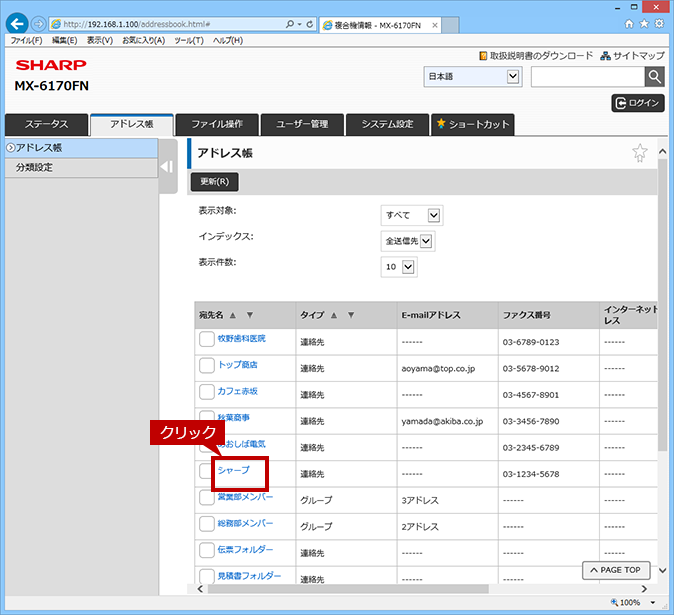Open the 日本語 language dropdown

[x=473, y=77]
